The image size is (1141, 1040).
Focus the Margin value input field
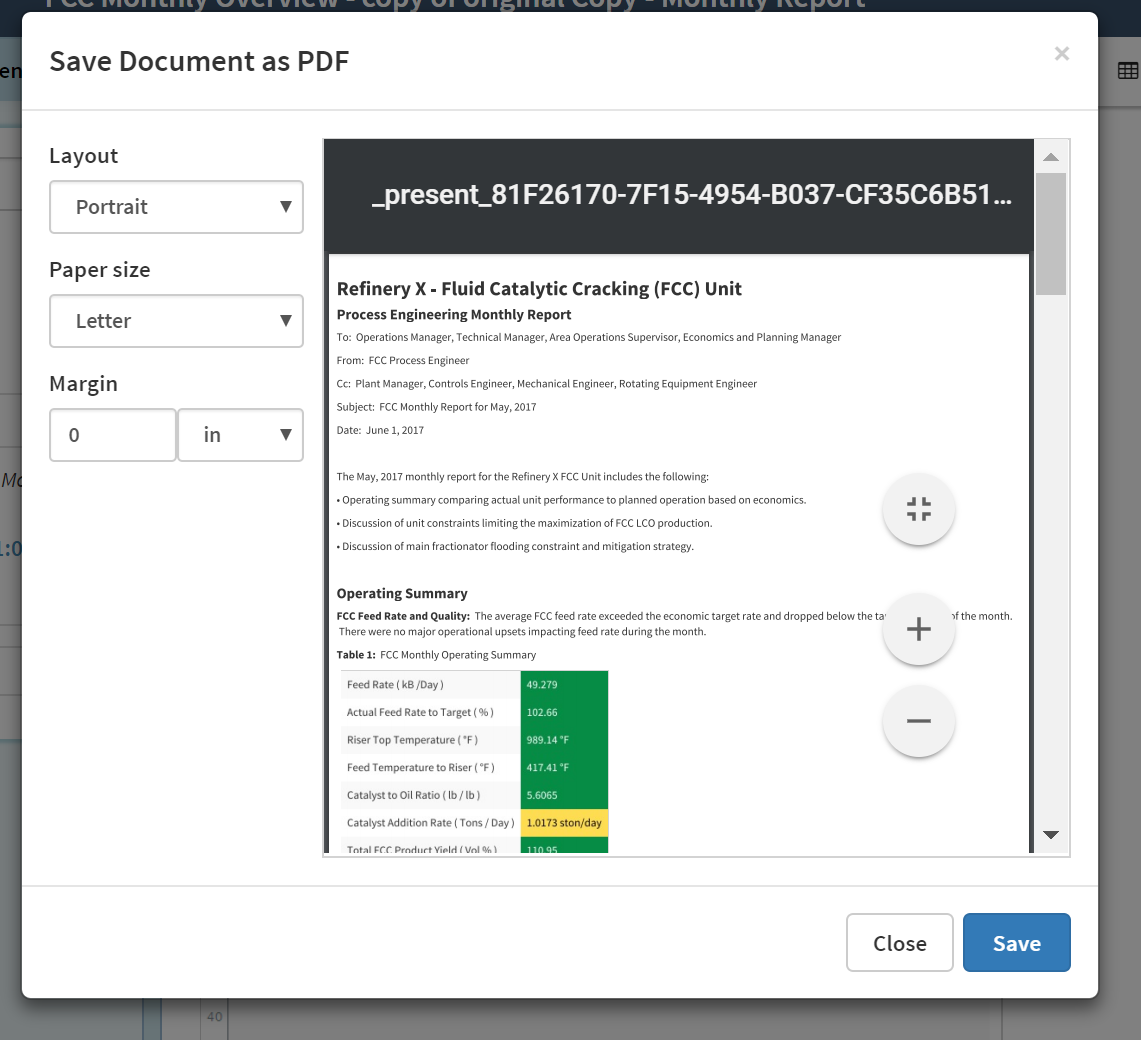[112, 435]
